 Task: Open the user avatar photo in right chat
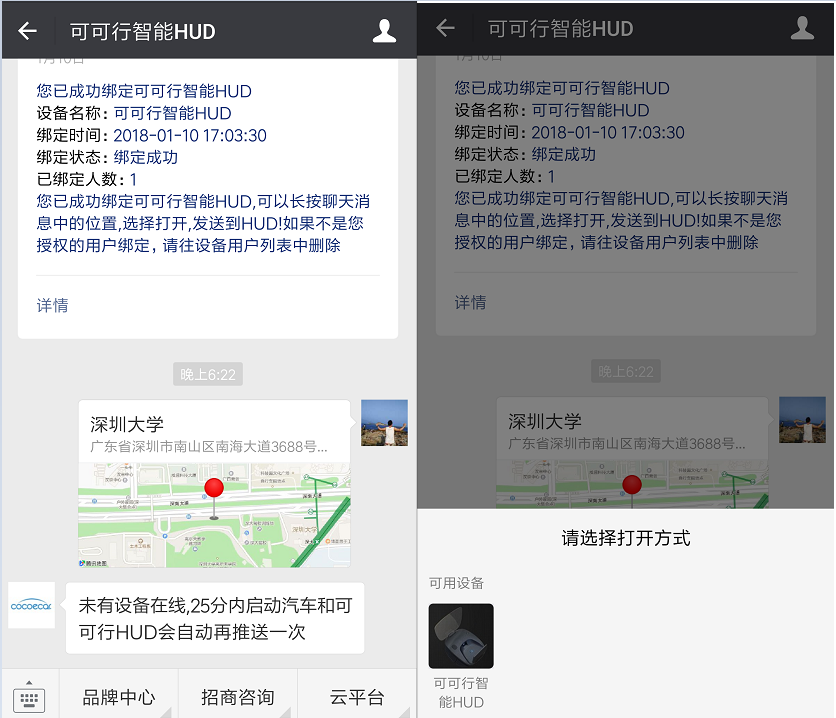pos(802,420)
